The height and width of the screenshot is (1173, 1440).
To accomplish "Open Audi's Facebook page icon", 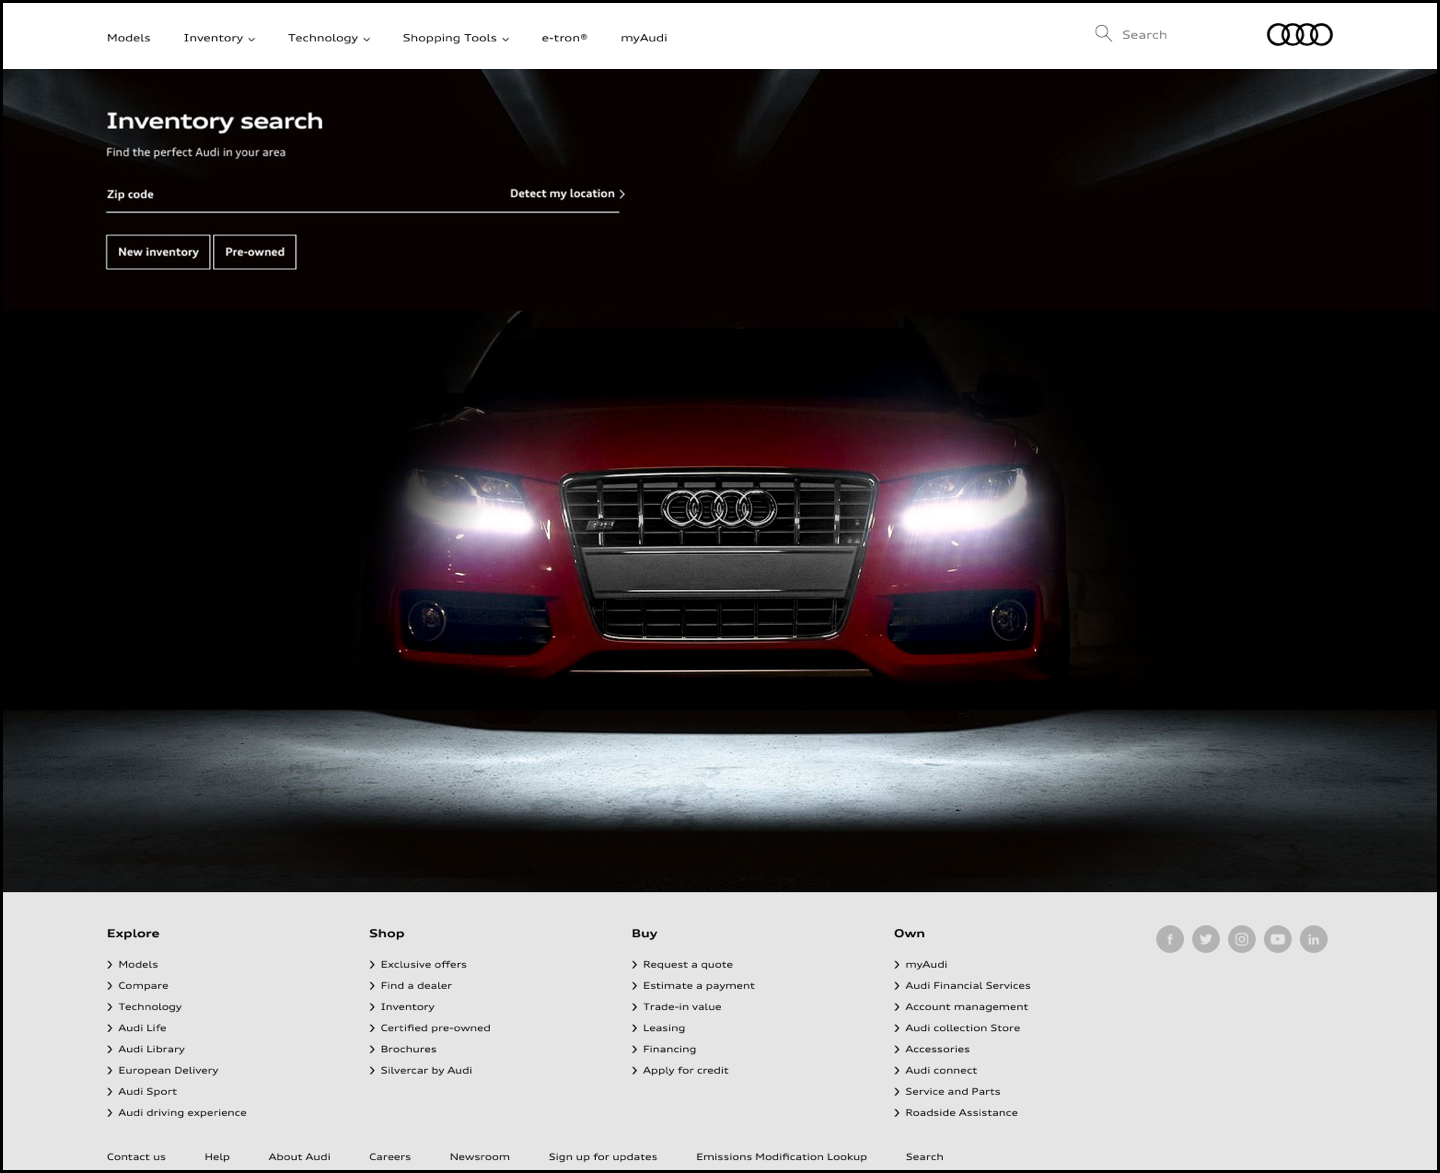I will pyautogui.click(x=1170, y=939).
